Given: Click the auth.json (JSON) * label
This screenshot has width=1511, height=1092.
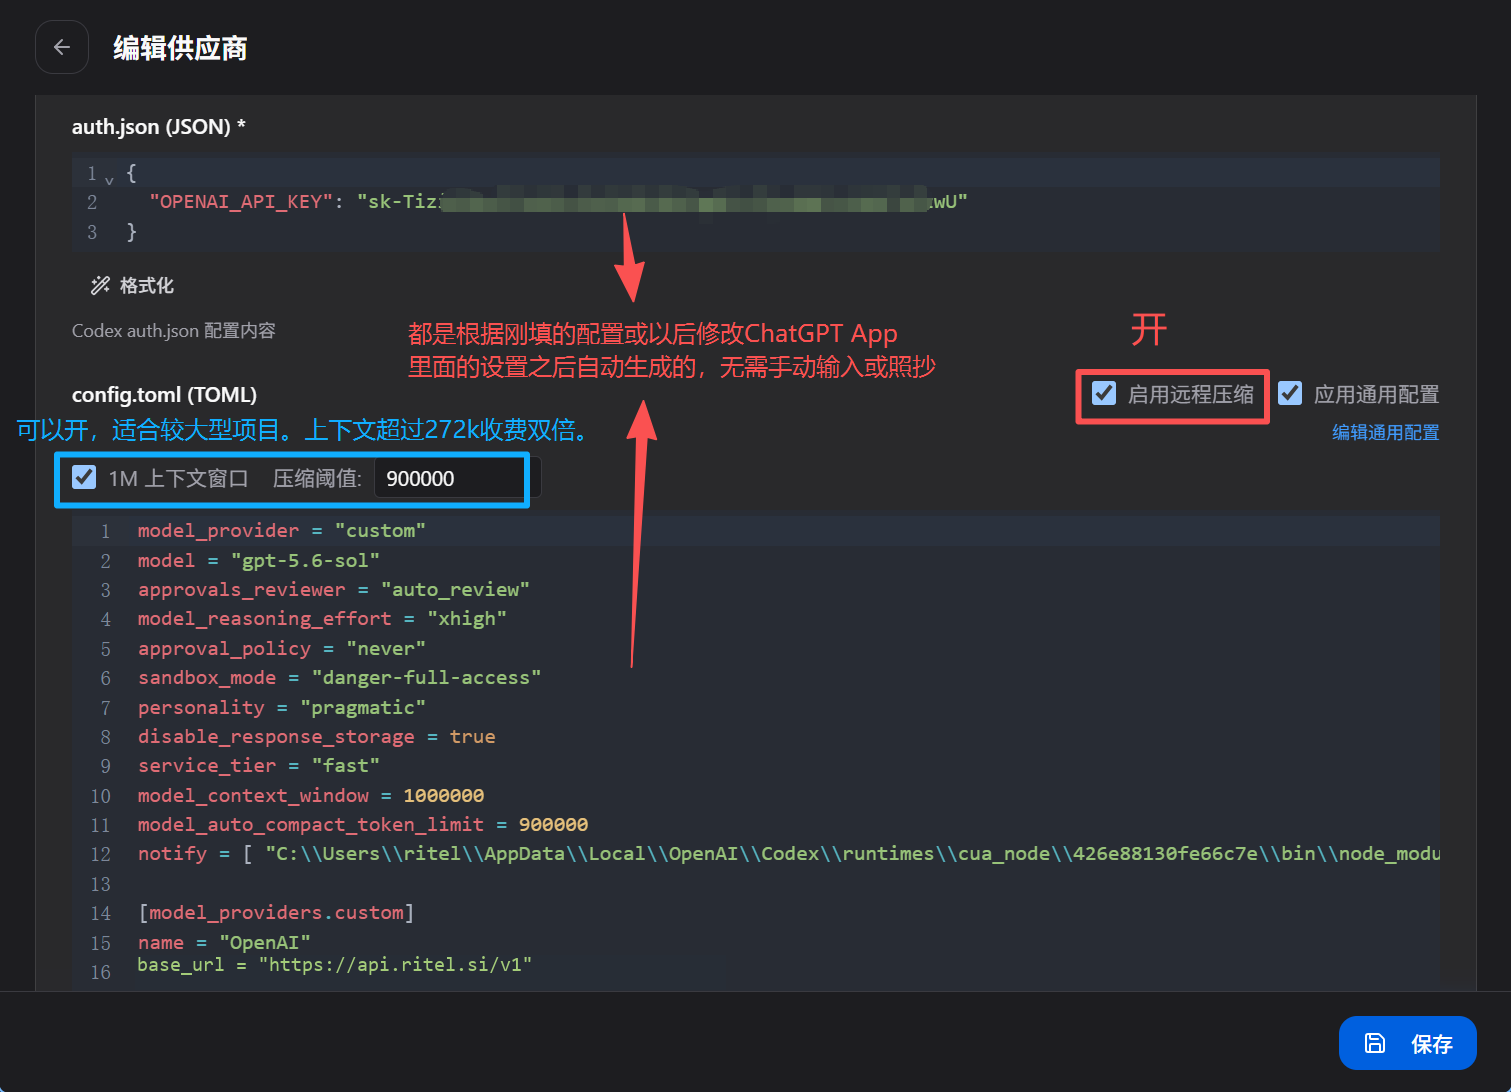Looking at the screenshot, I should 159,127.
